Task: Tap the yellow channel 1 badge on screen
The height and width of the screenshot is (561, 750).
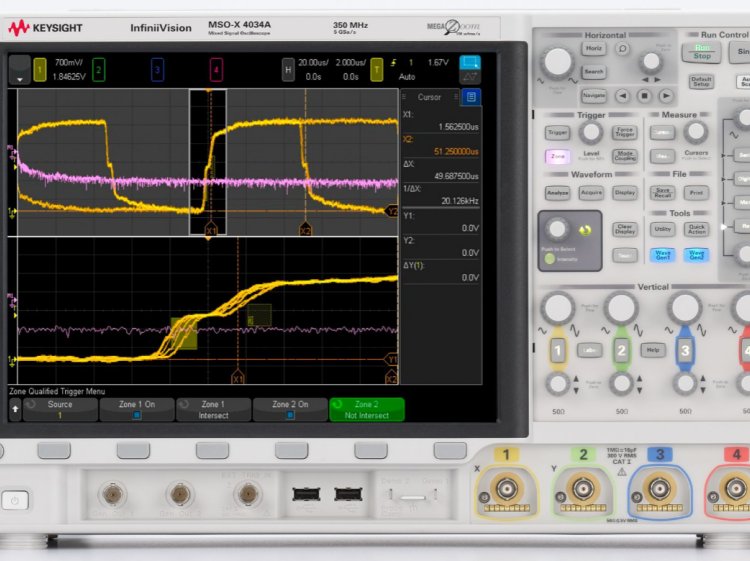Action: pos(40,70)
